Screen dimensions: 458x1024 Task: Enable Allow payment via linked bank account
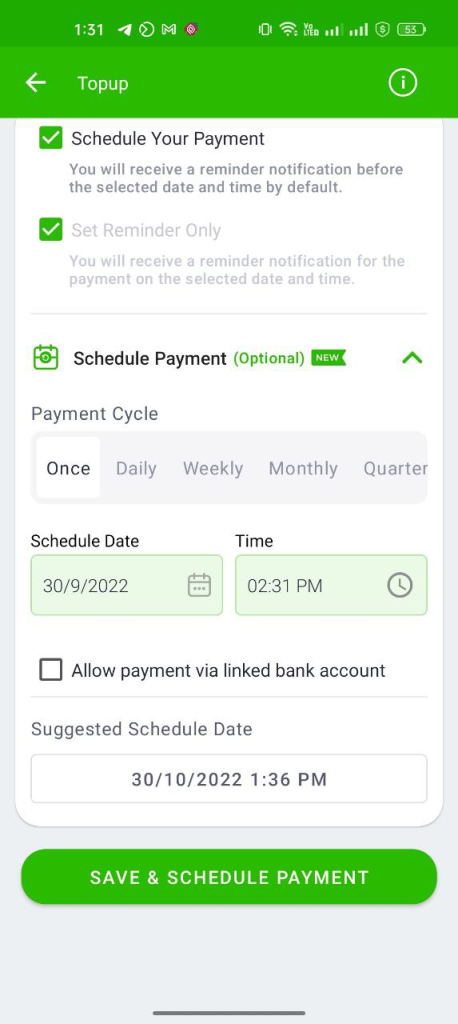click(x=50, y=670)
